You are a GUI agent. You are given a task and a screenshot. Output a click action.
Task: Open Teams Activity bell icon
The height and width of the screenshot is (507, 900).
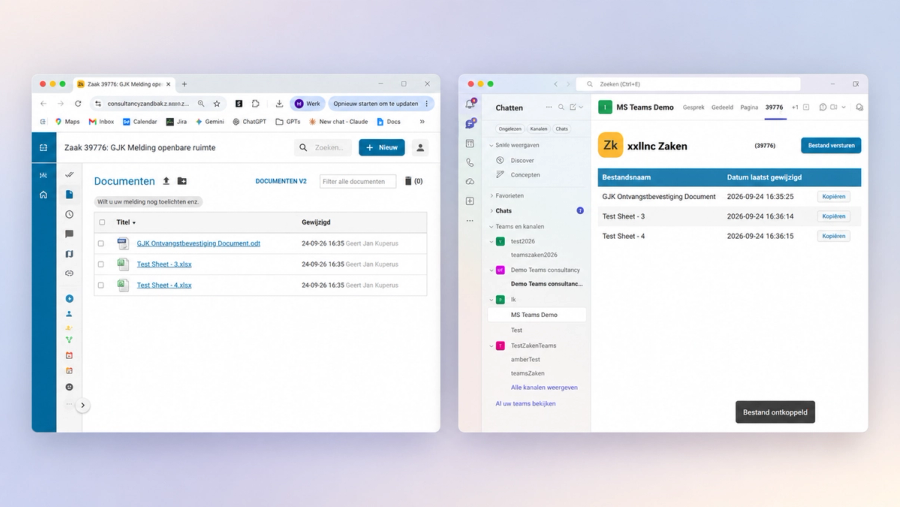click(470, 104)
